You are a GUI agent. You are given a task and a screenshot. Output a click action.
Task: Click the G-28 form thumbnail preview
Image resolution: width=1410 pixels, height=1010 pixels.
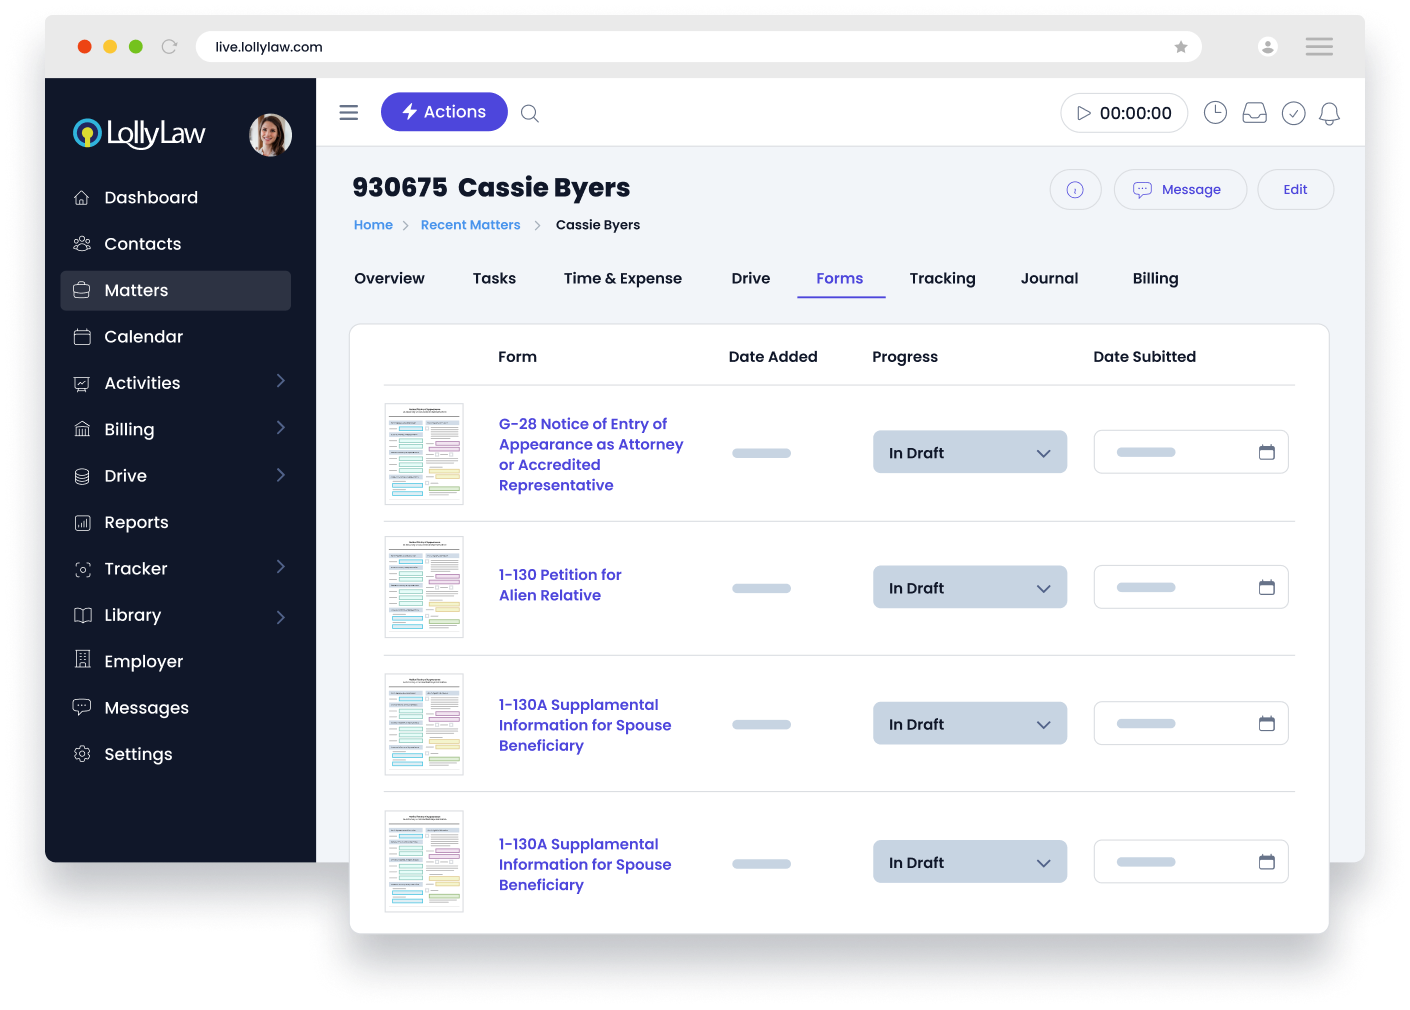424,454
